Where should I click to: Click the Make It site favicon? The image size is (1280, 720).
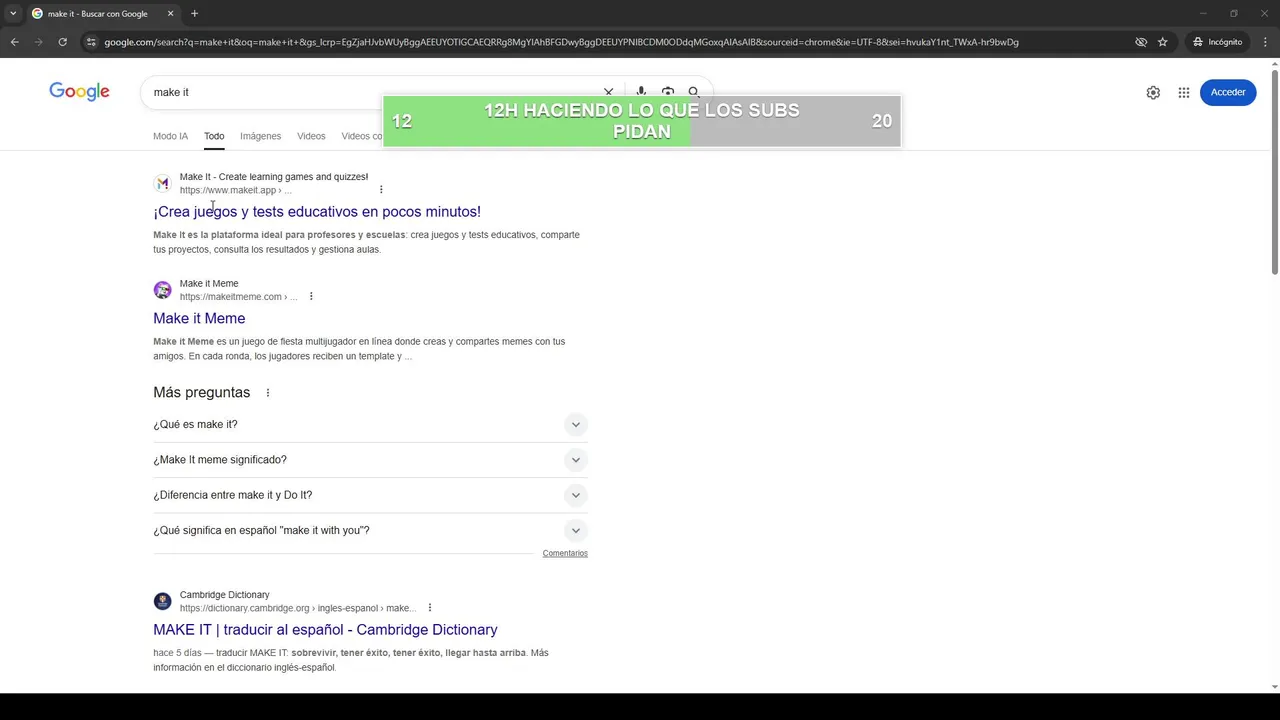tap(162, 183)
